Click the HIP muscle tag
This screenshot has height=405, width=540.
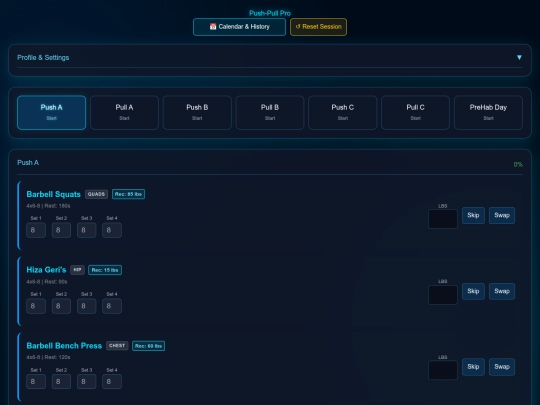(77, 270)
